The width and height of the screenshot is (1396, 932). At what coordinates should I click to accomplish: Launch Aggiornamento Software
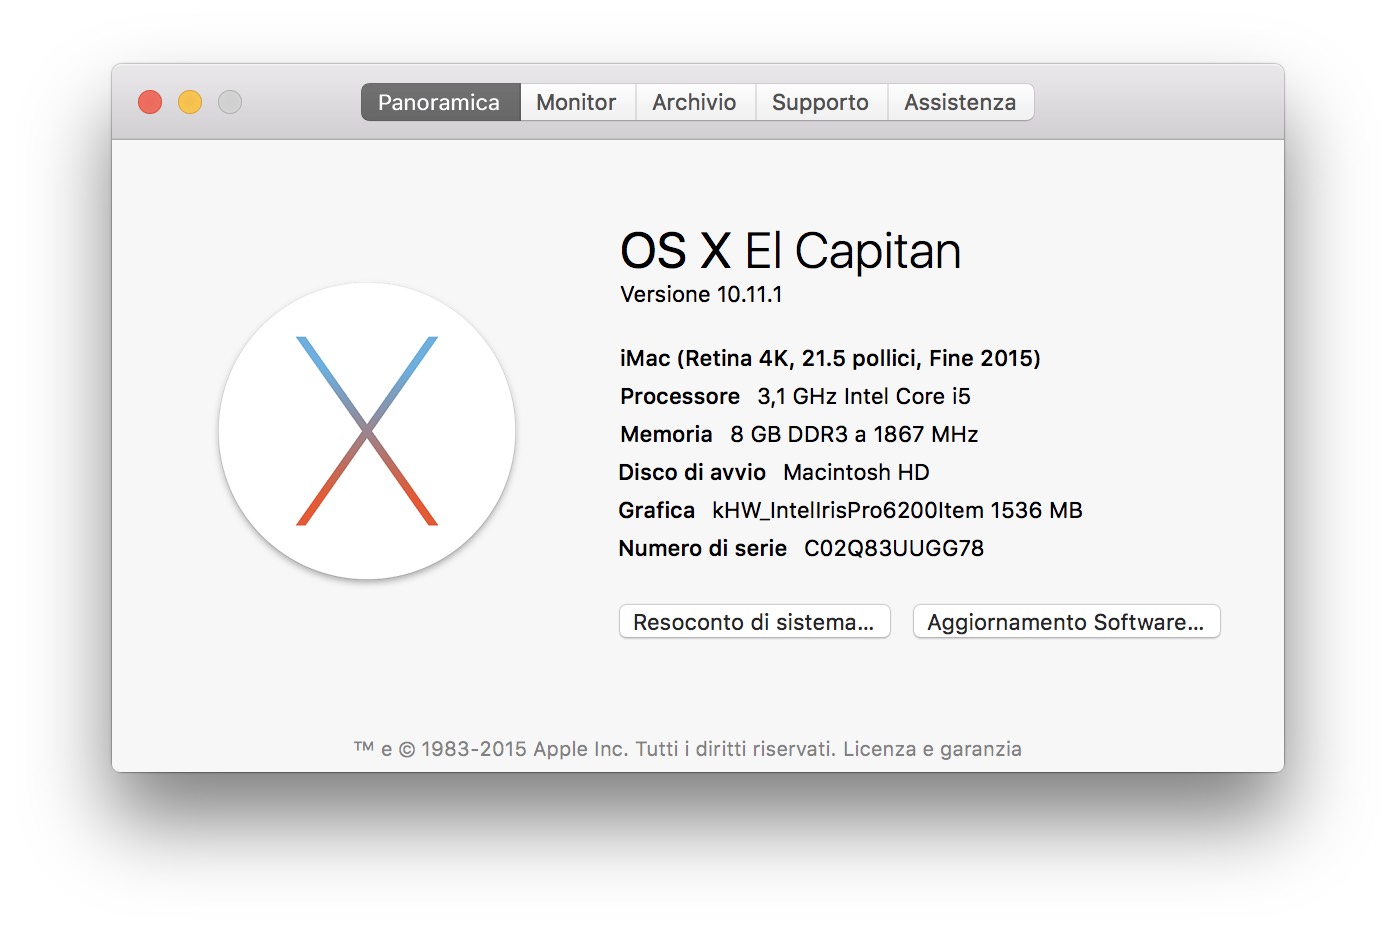[1065, 622]
